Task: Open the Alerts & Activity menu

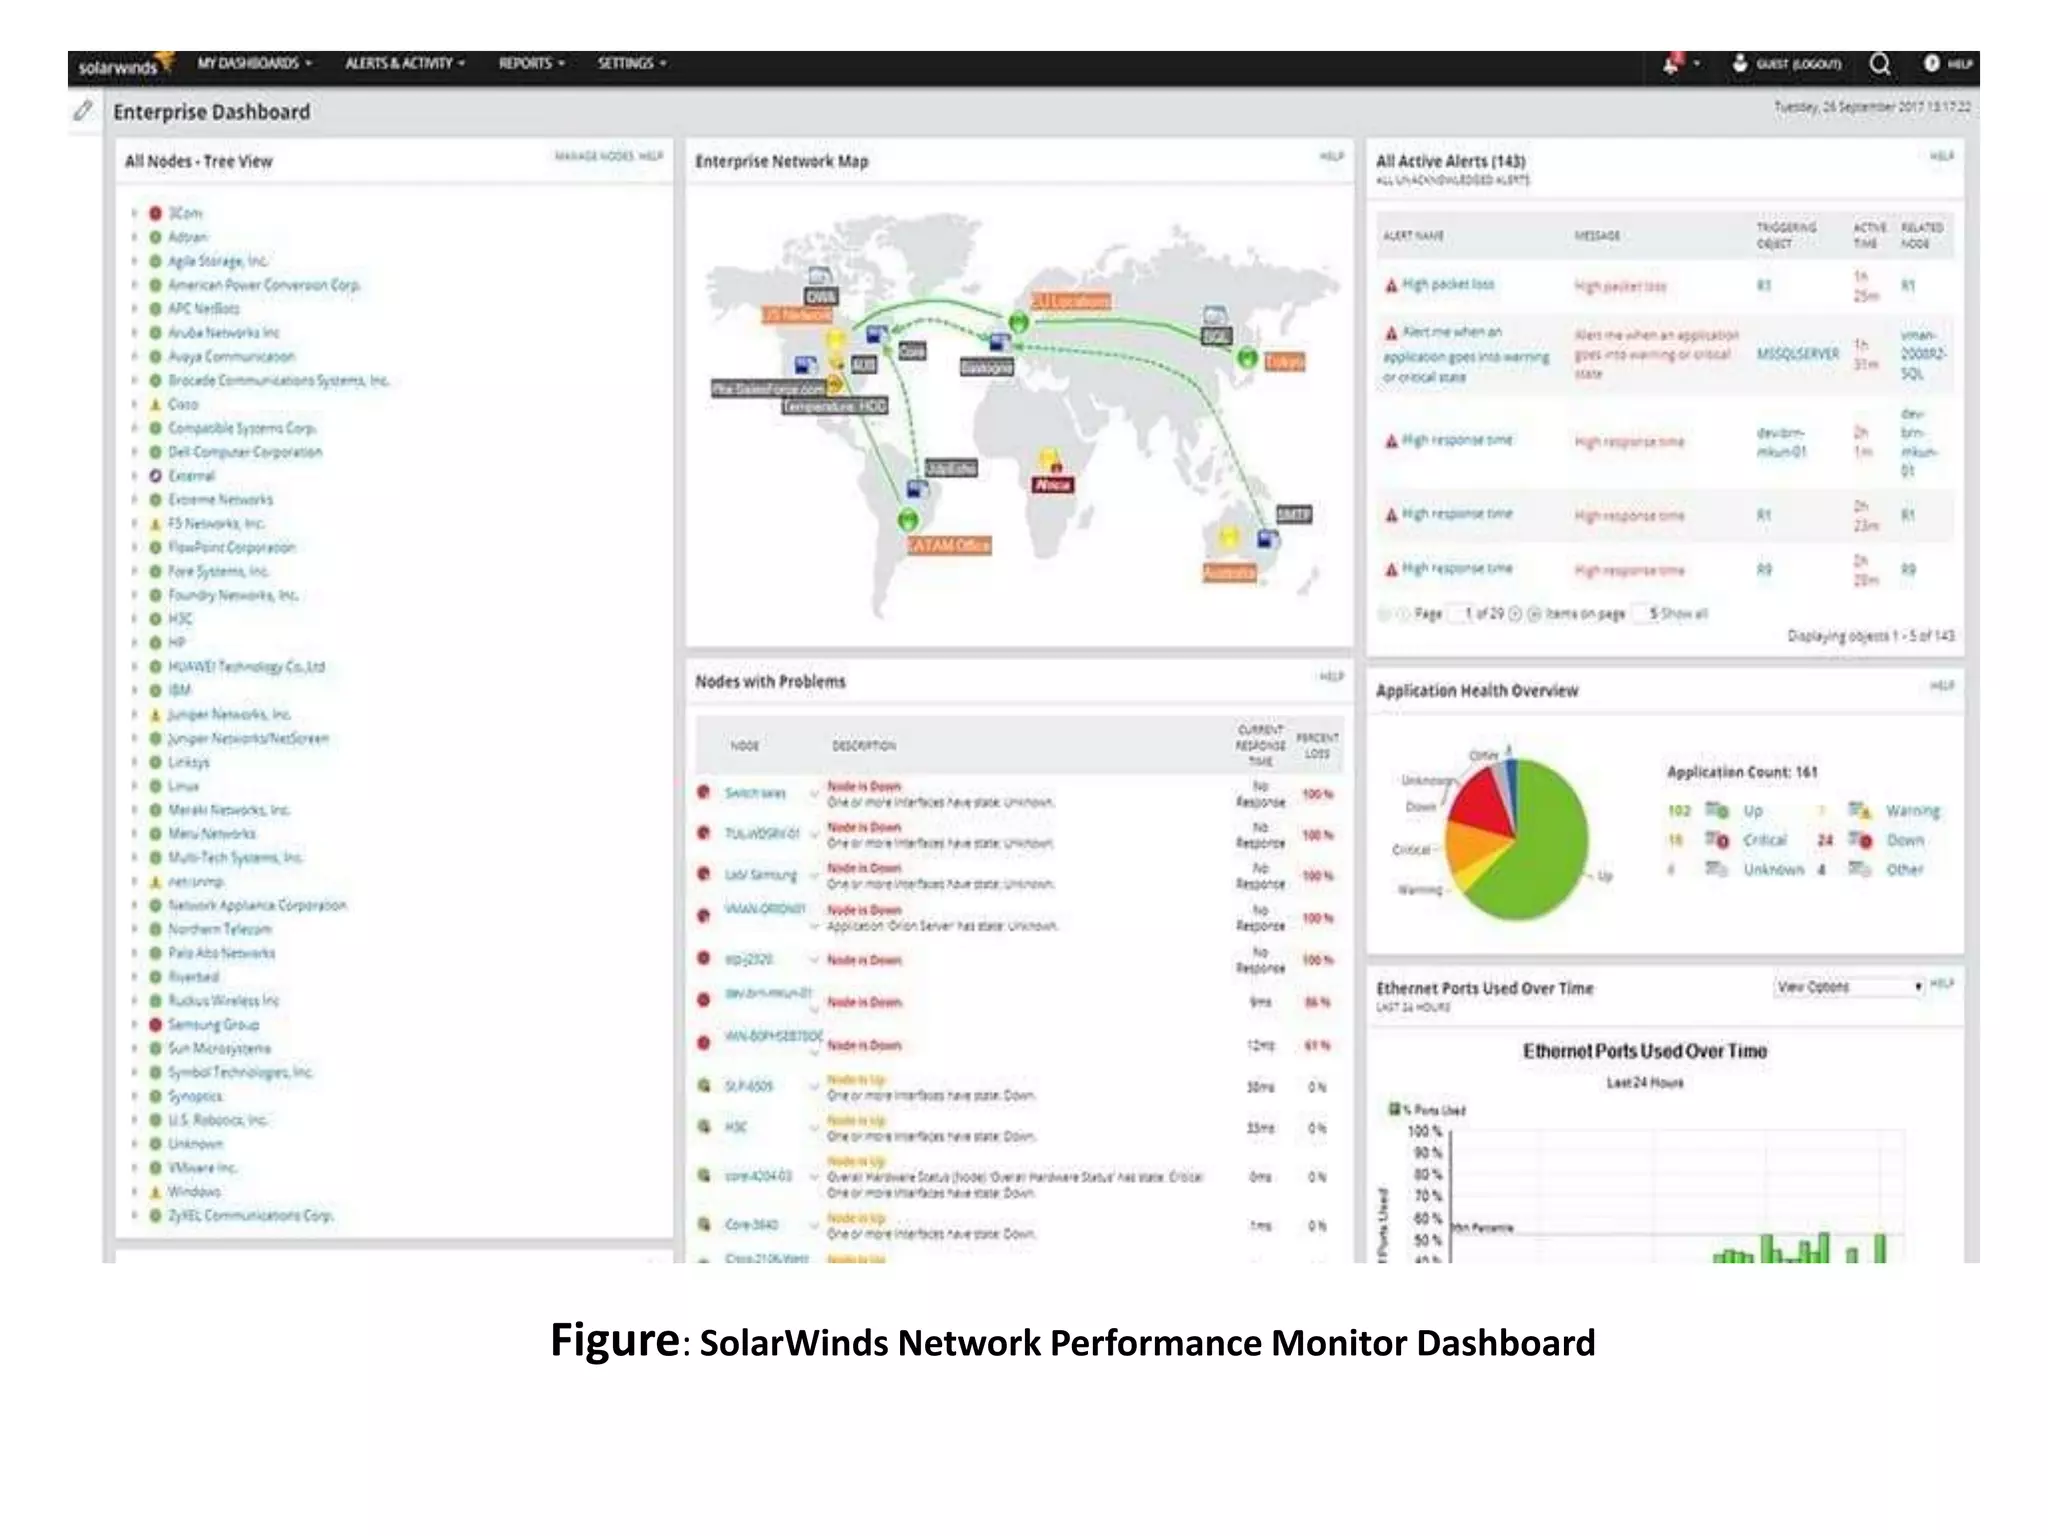Action: point(404,63)
